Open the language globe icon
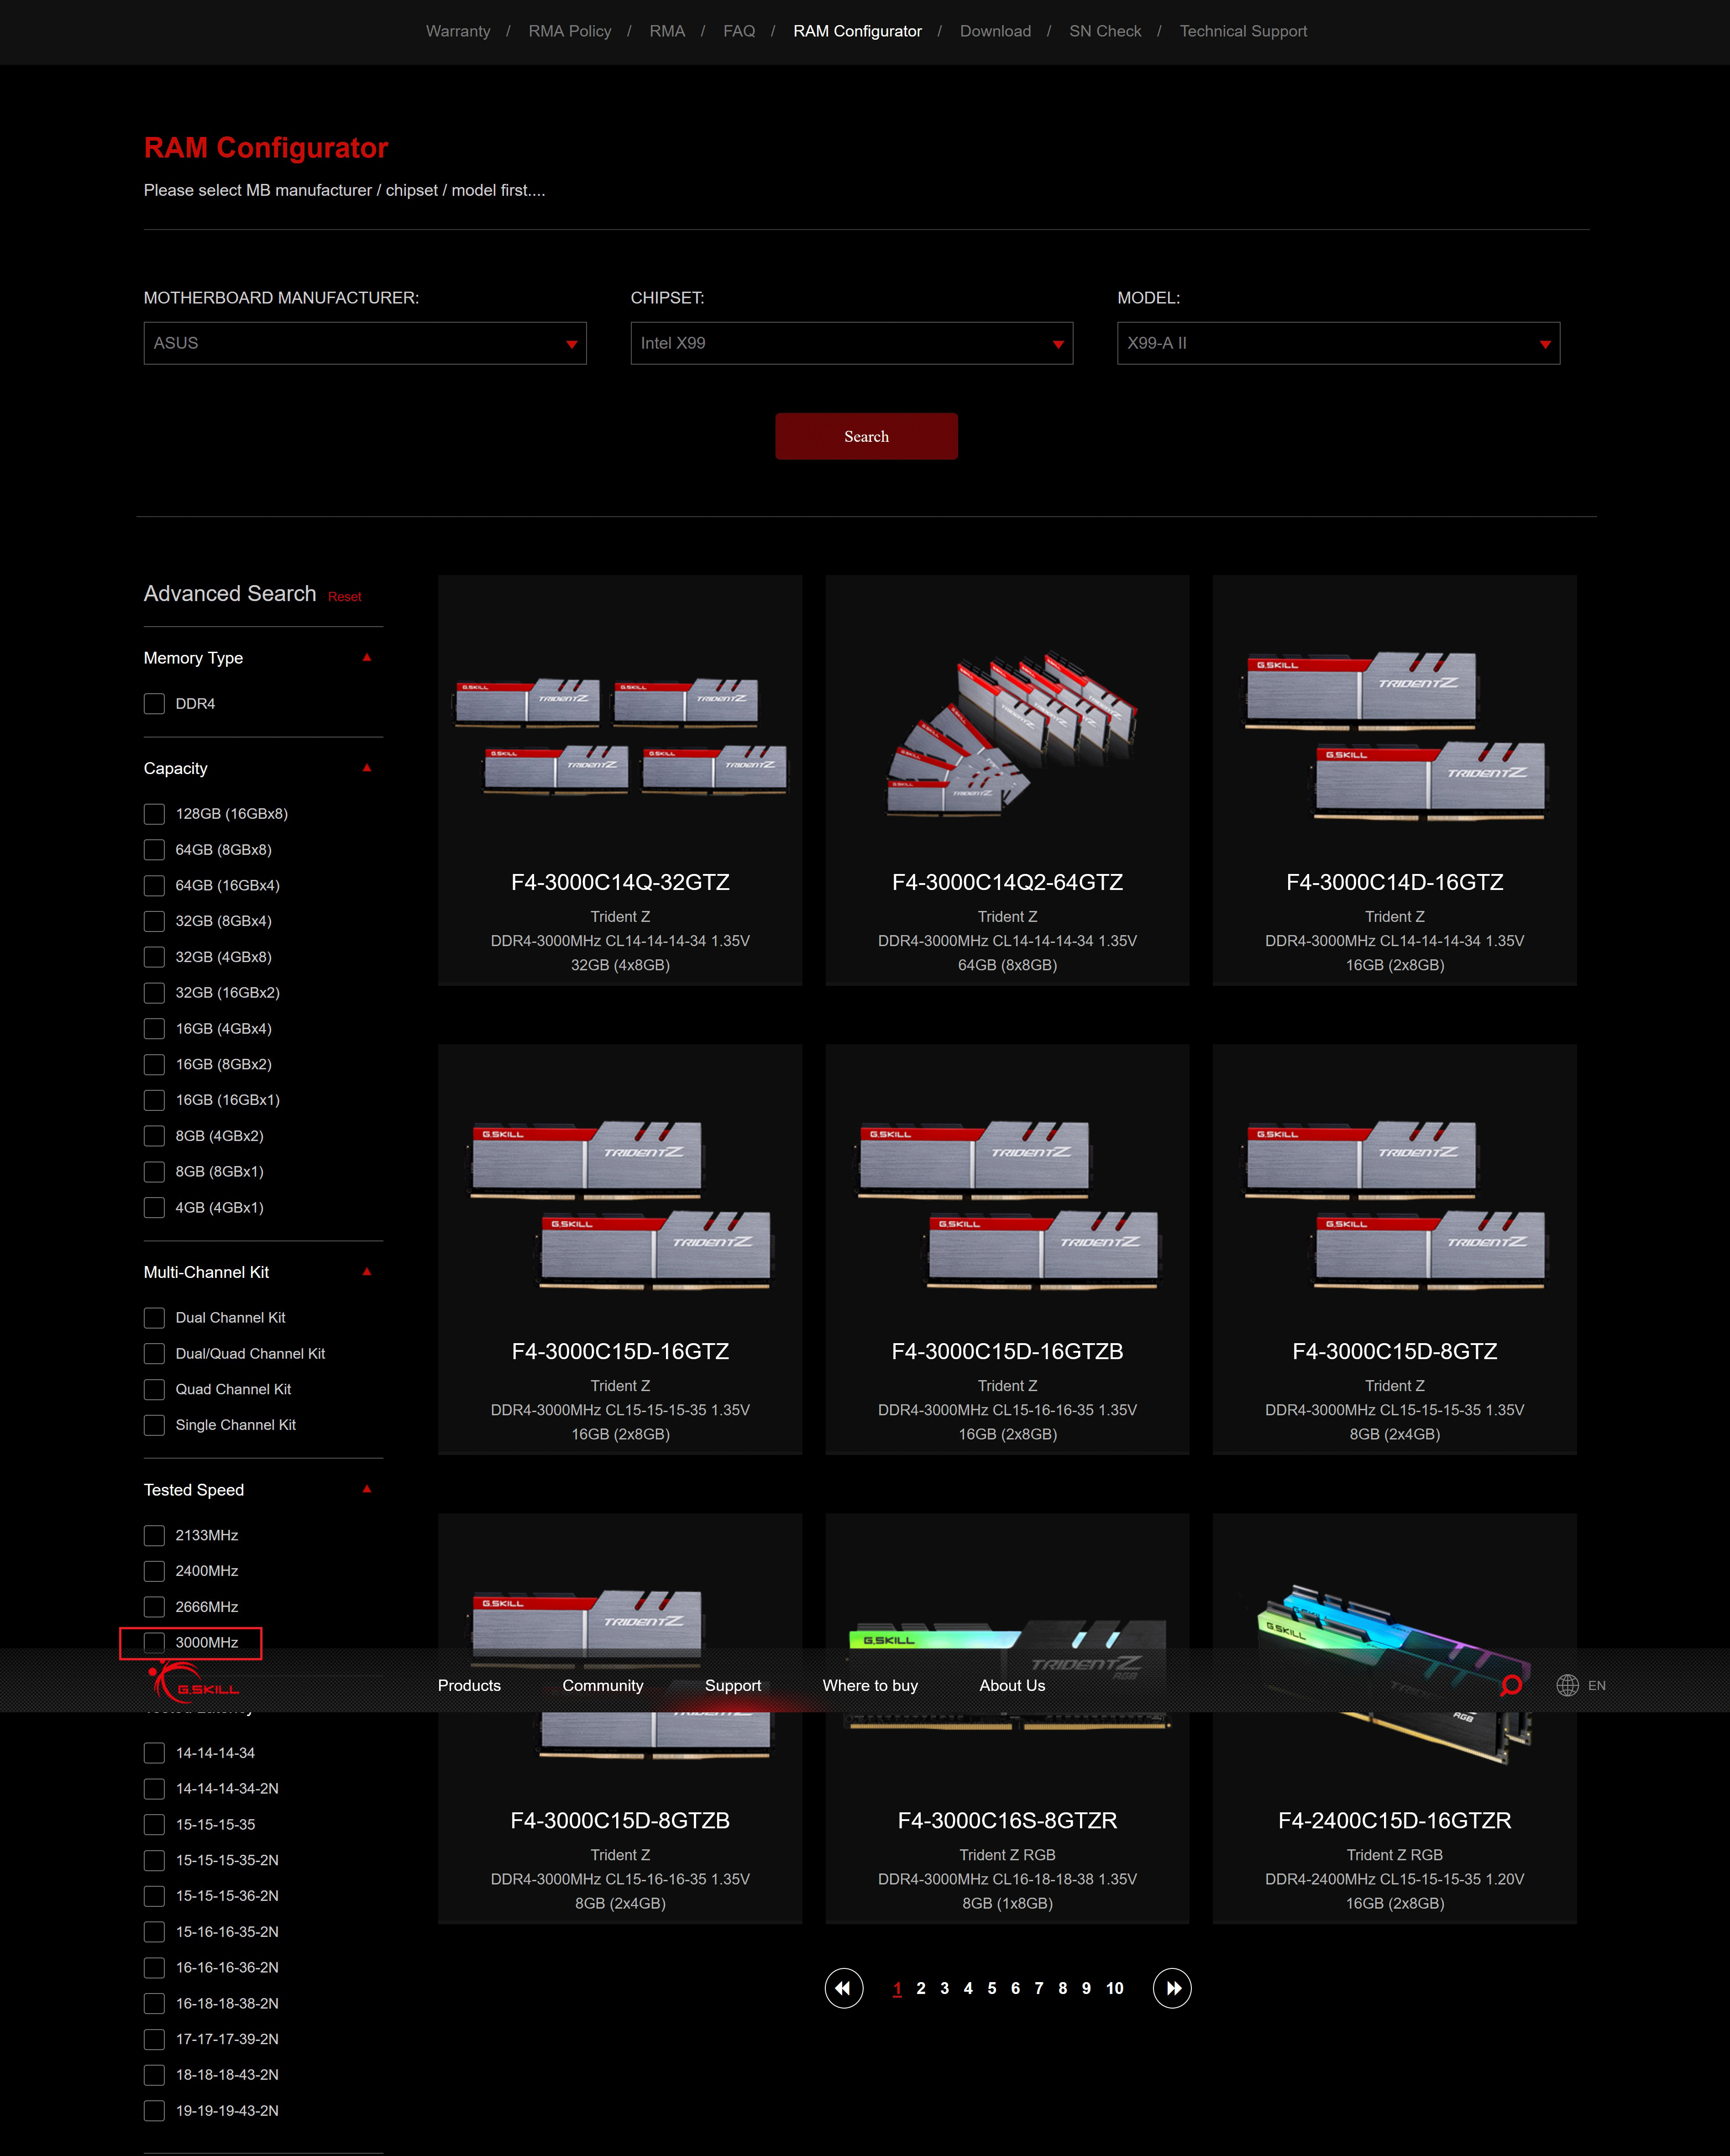The height and width of the screenshot is (2156, 1730). pyautogui.click(x=1567, y=1685)
